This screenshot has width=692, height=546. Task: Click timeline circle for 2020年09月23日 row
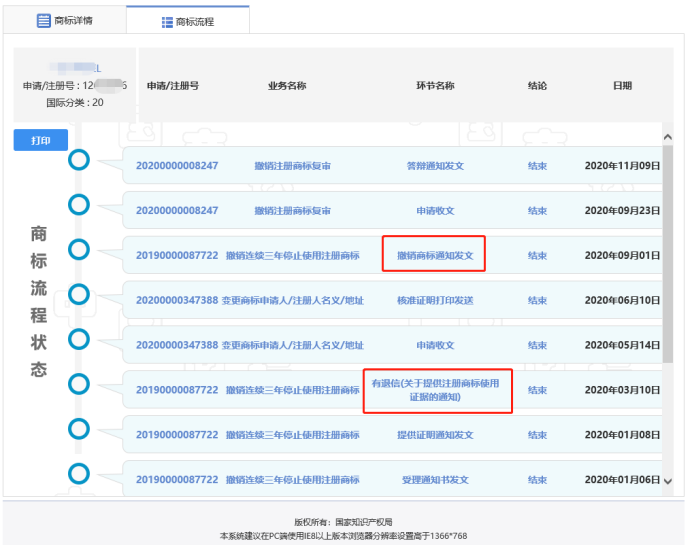tap(79, 205)
